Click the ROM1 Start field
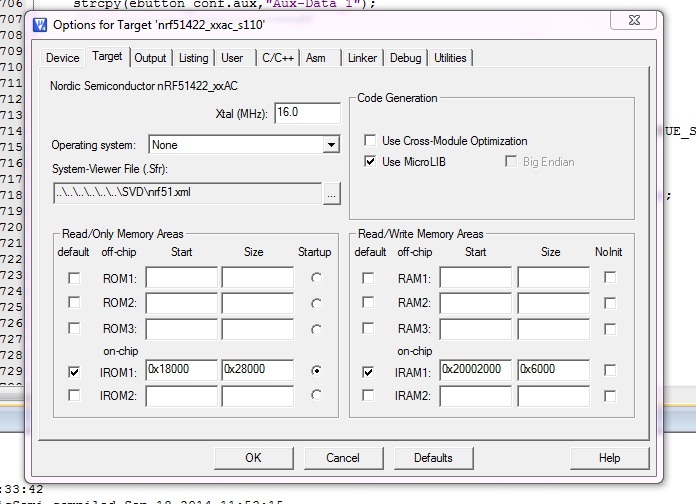Screen dimensions: 696x504 (x=182, y=278)
